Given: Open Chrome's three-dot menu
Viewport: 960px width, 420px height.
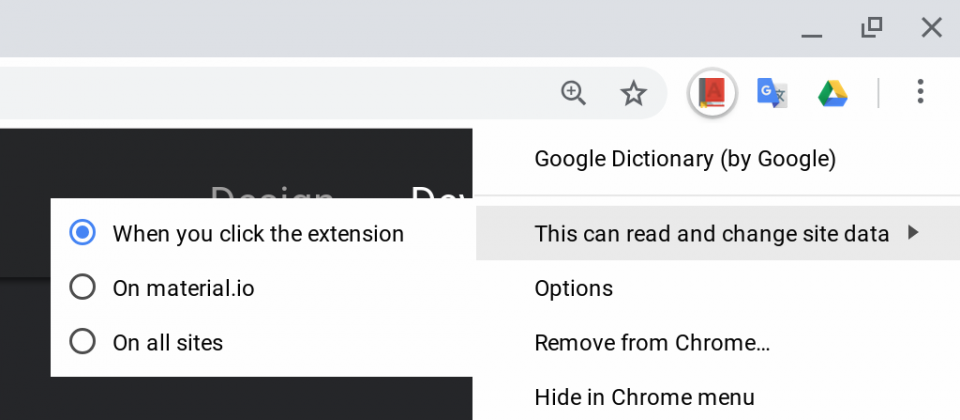Looking at the screenshot, I should 920,91.
